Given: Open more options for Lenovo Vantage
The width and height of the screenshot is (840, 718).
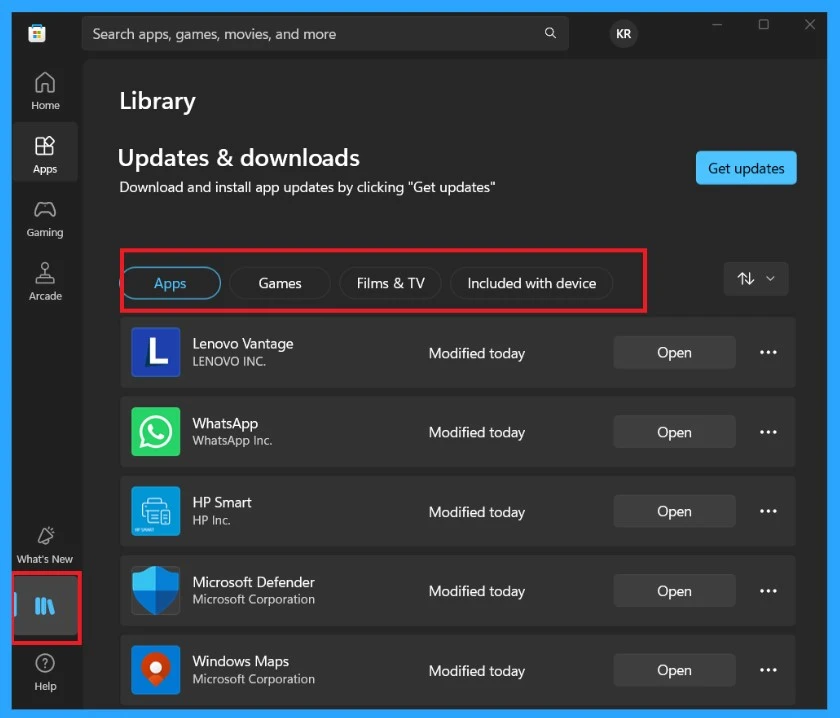Looking at the screenshot, I should point(768,352).
